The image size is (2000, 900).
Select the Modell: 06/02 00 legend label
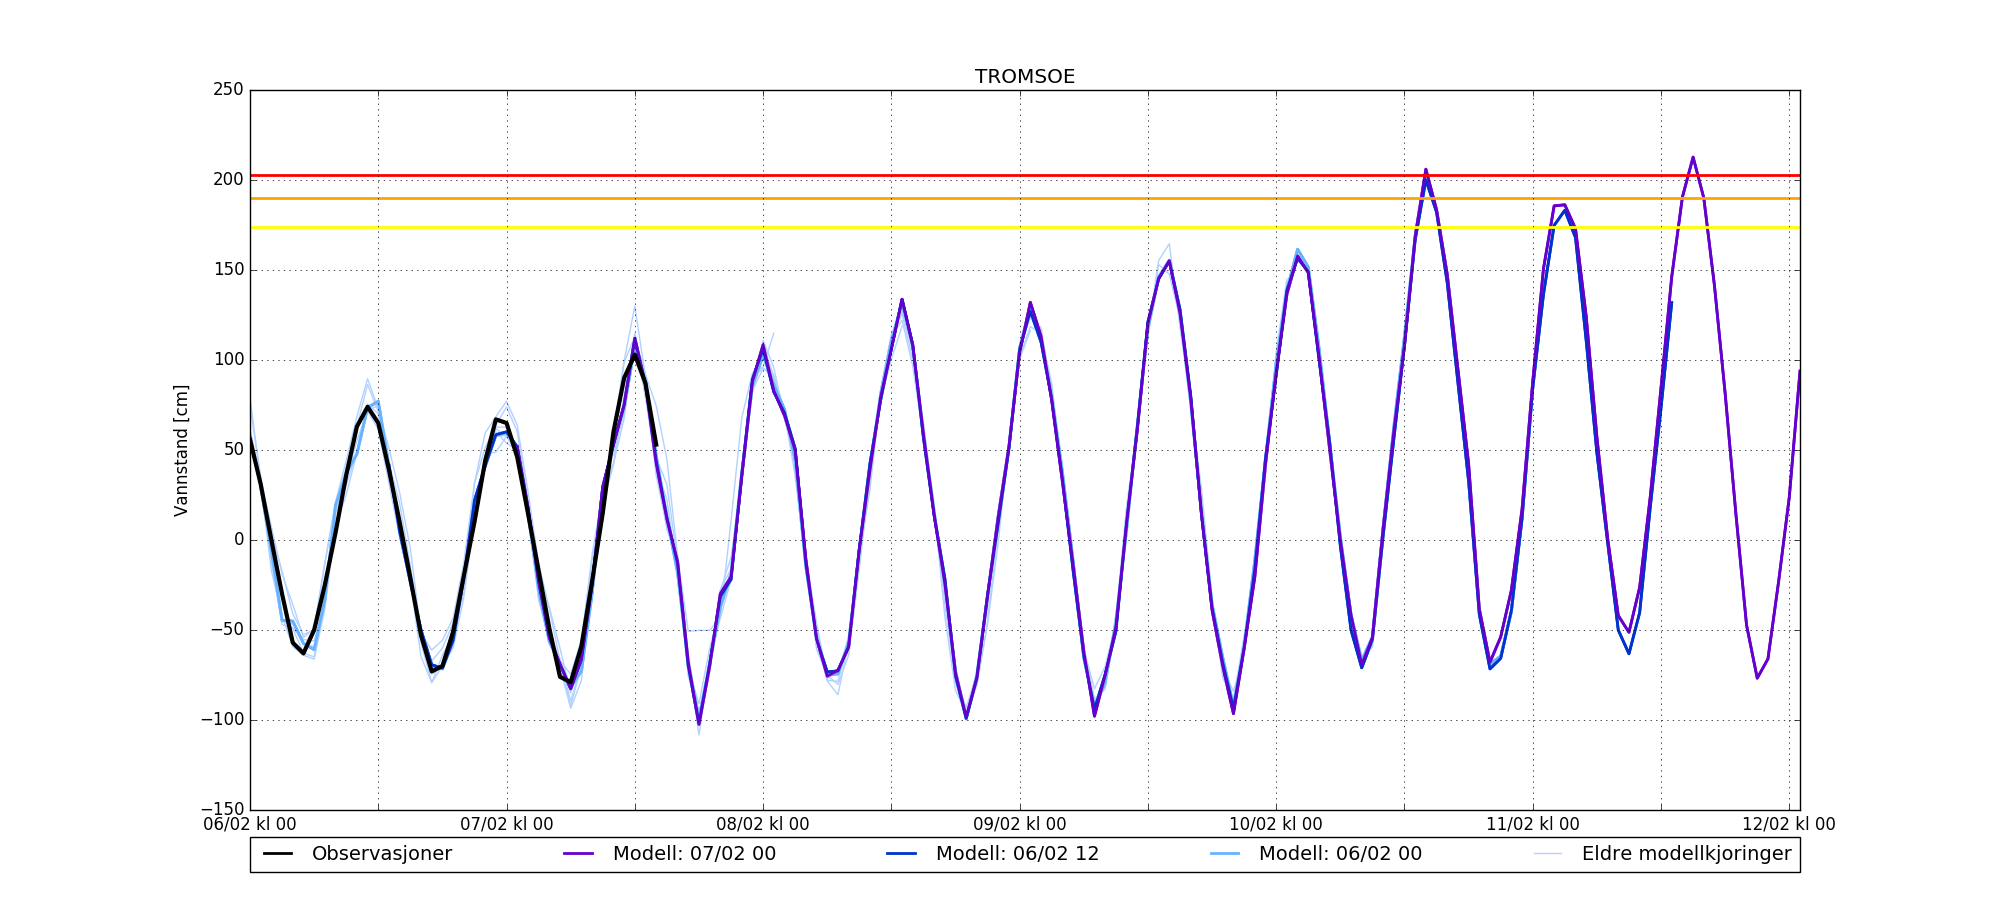1340,854
